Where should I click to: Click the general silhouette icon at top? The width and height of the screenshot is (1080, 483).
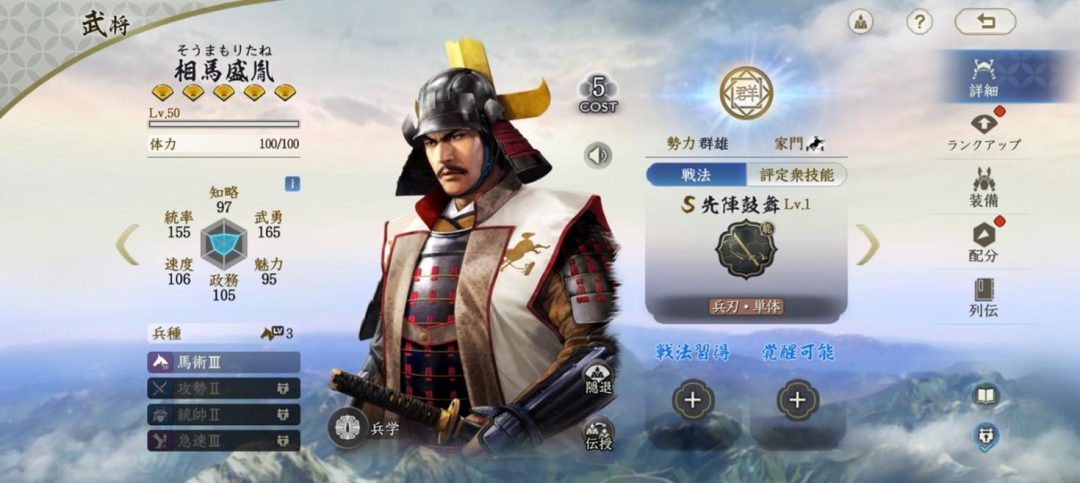(x=860, y=22)
